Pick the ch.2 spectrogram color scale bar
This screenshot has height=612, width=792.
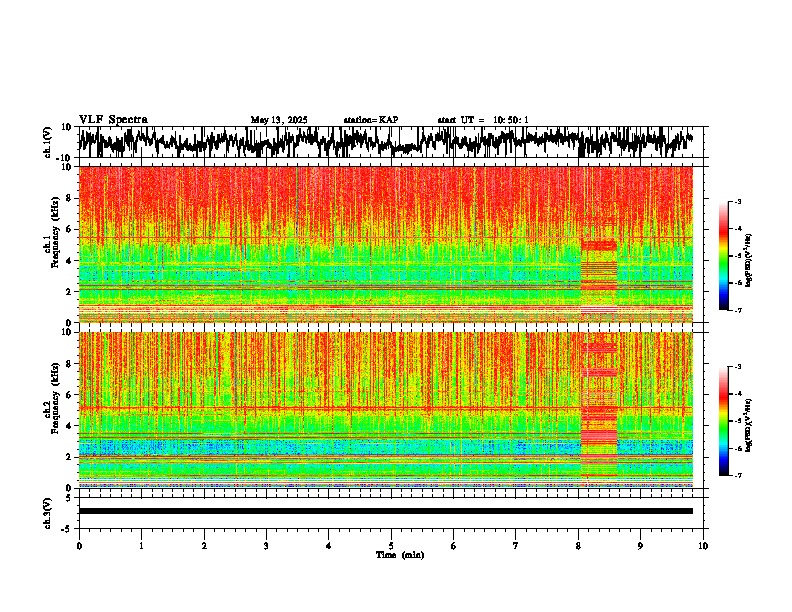pos(723,421)
